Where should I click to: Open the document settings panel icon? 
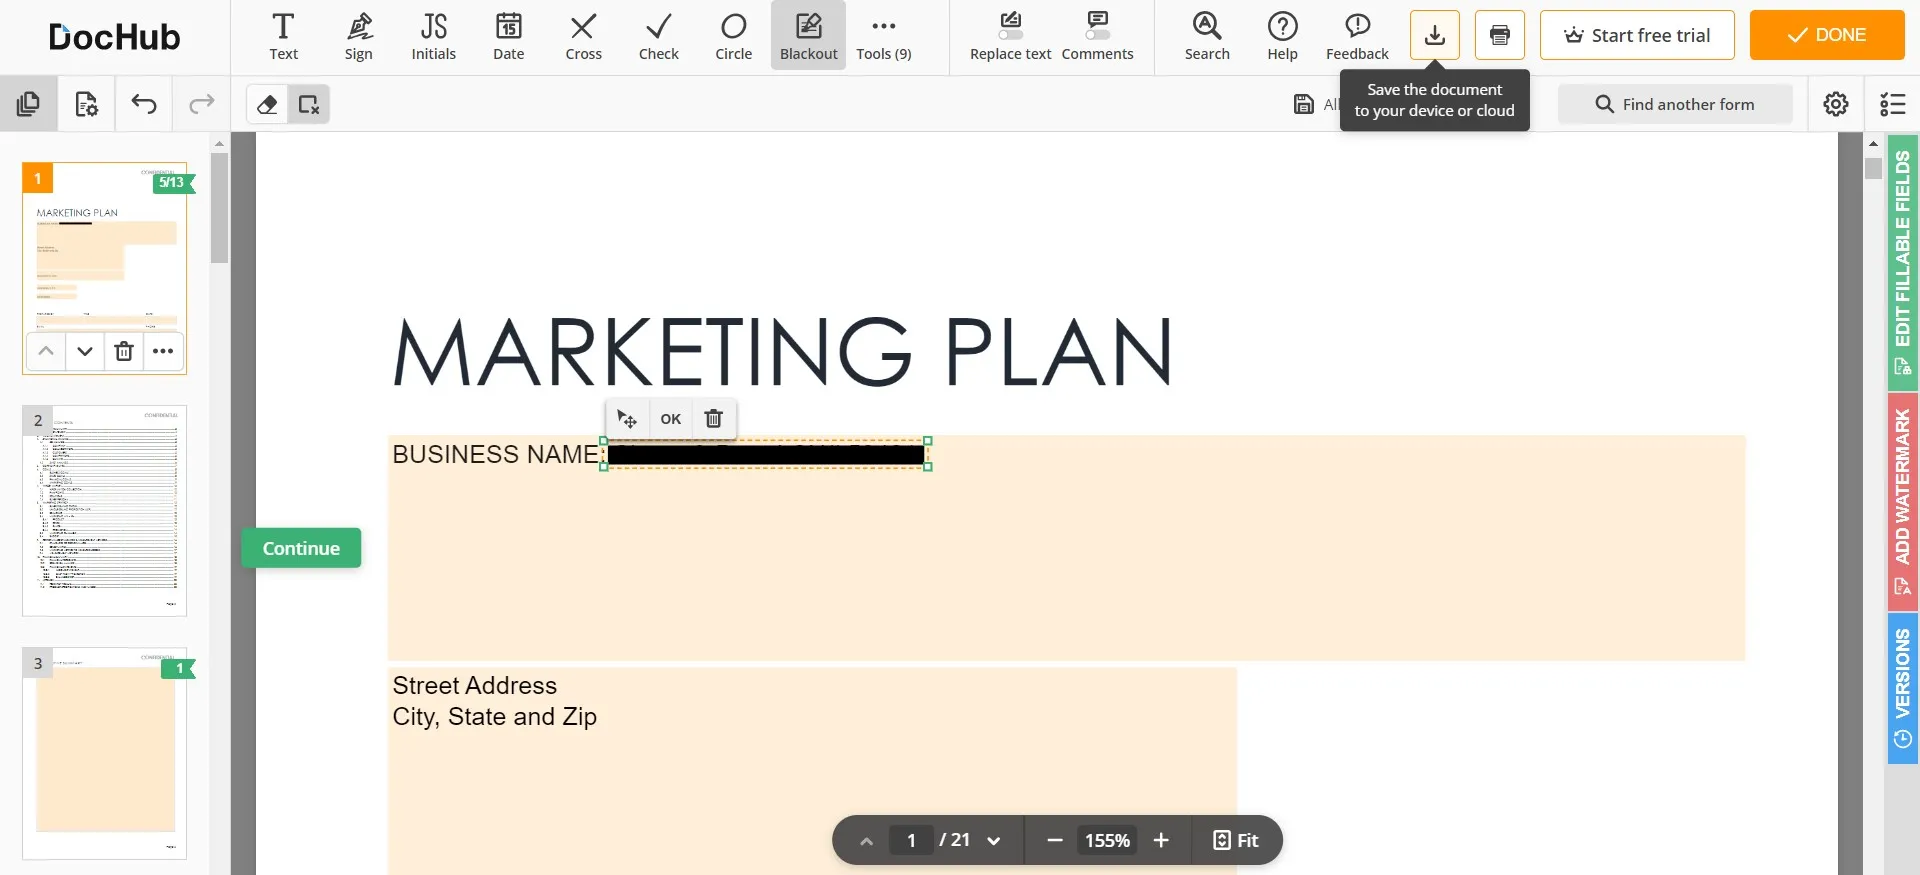coord(86,104)
